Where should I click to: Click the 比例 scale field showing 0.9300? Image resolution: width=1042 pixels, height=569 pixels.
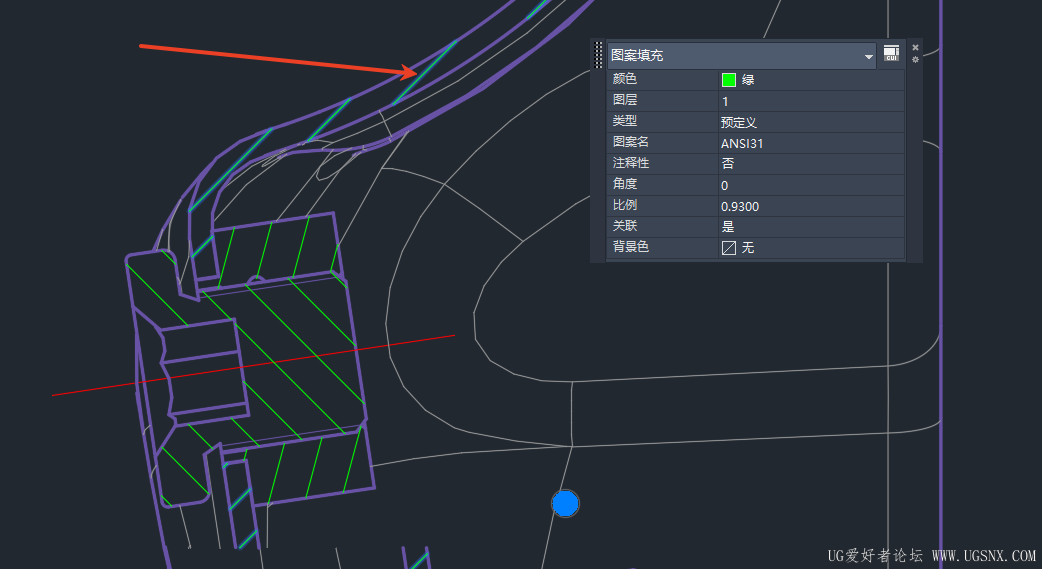[x=811, y=206]
